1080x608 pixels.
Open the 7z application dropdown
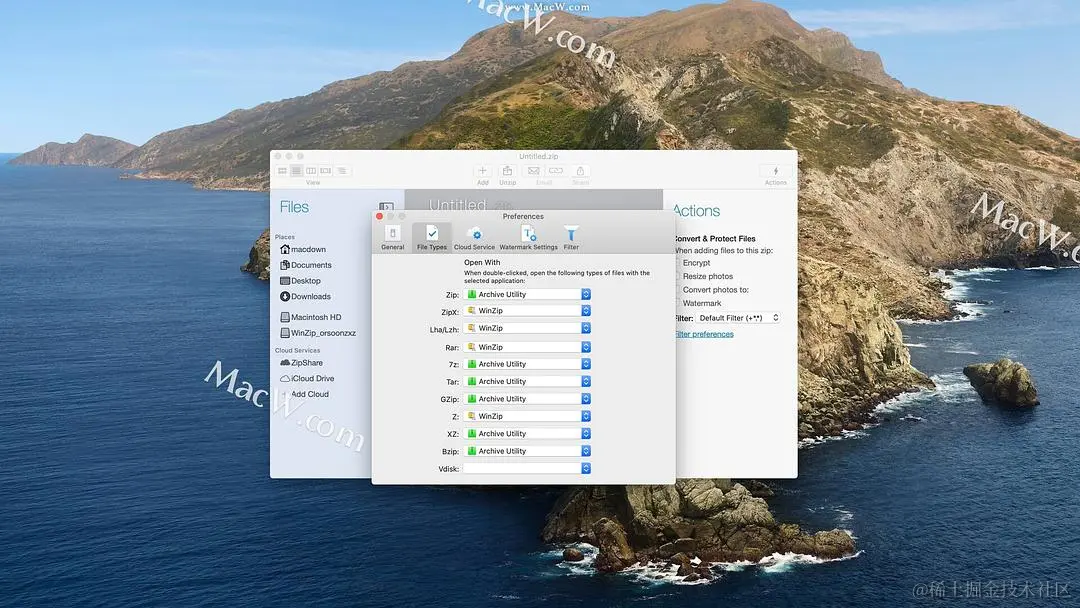[527, 364]
